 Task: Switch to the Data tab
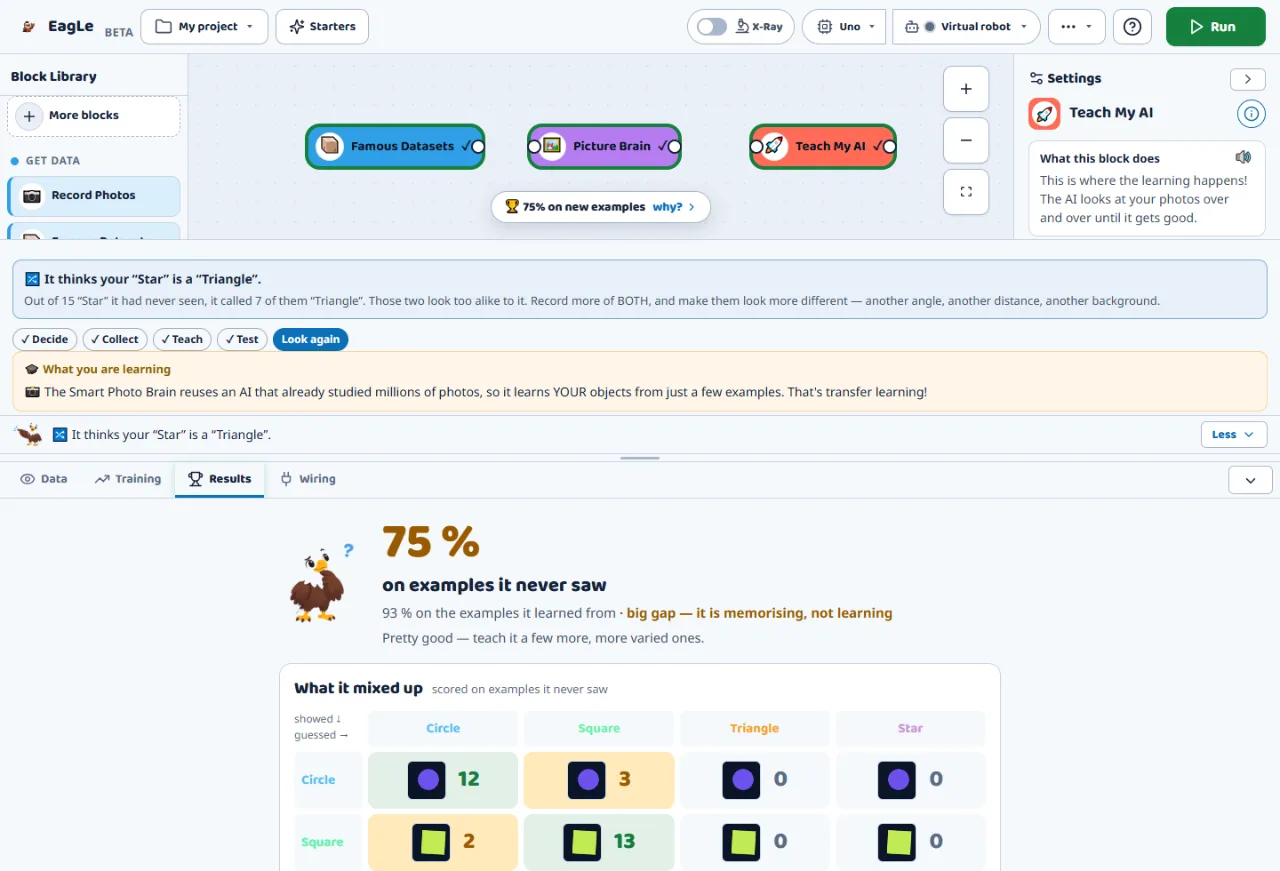(44, 479)
